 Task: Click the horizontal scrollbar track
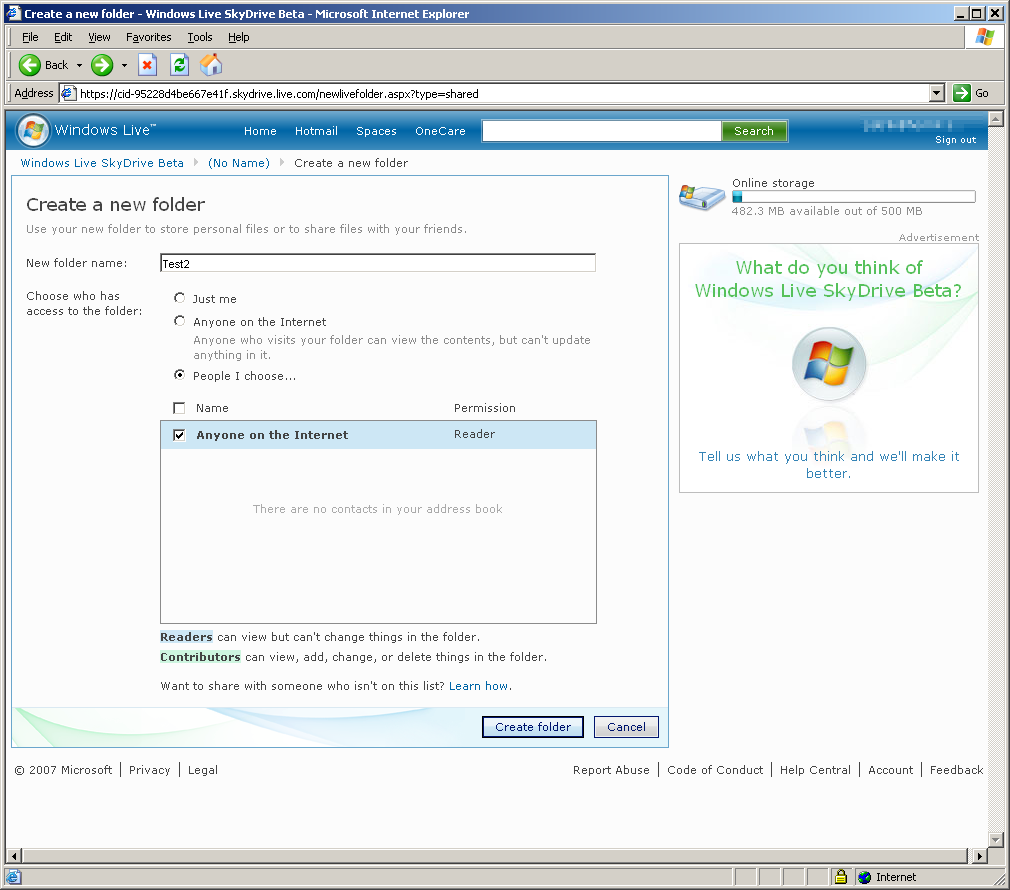click(495, 856)
